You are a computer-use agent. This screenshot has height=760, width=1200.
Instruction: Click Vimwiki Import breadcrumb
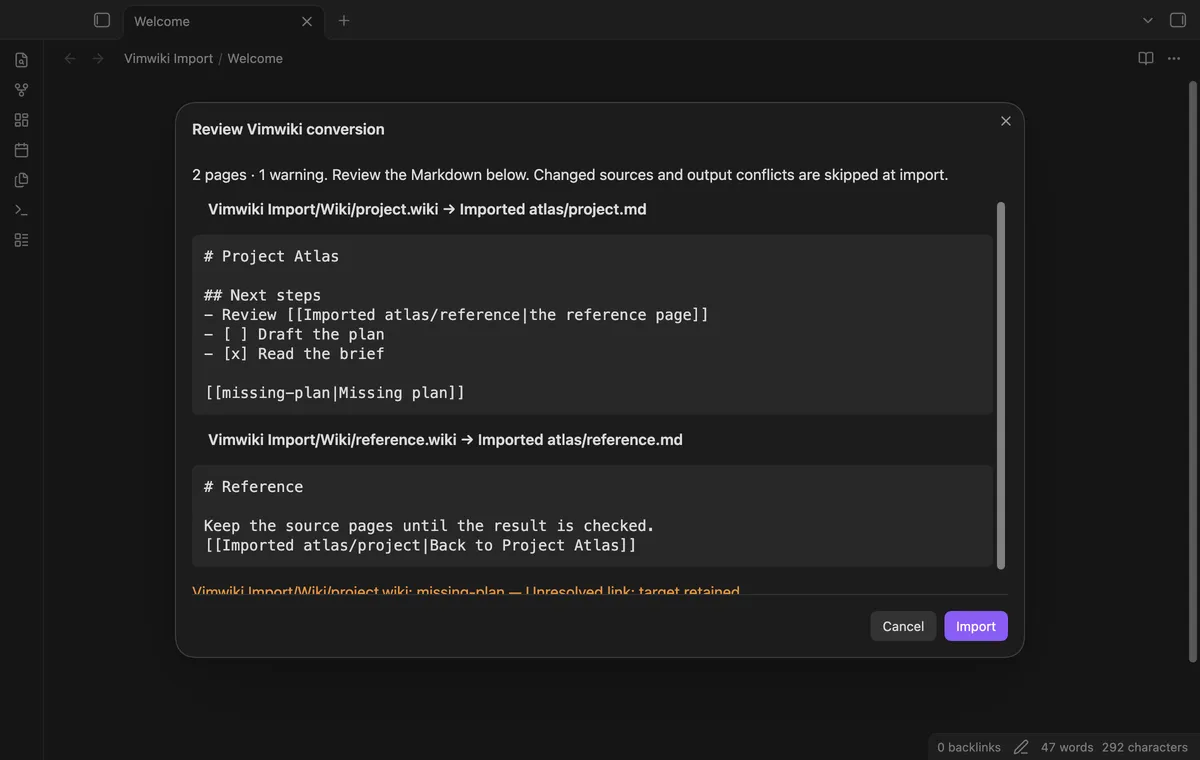tap(168, 59)
